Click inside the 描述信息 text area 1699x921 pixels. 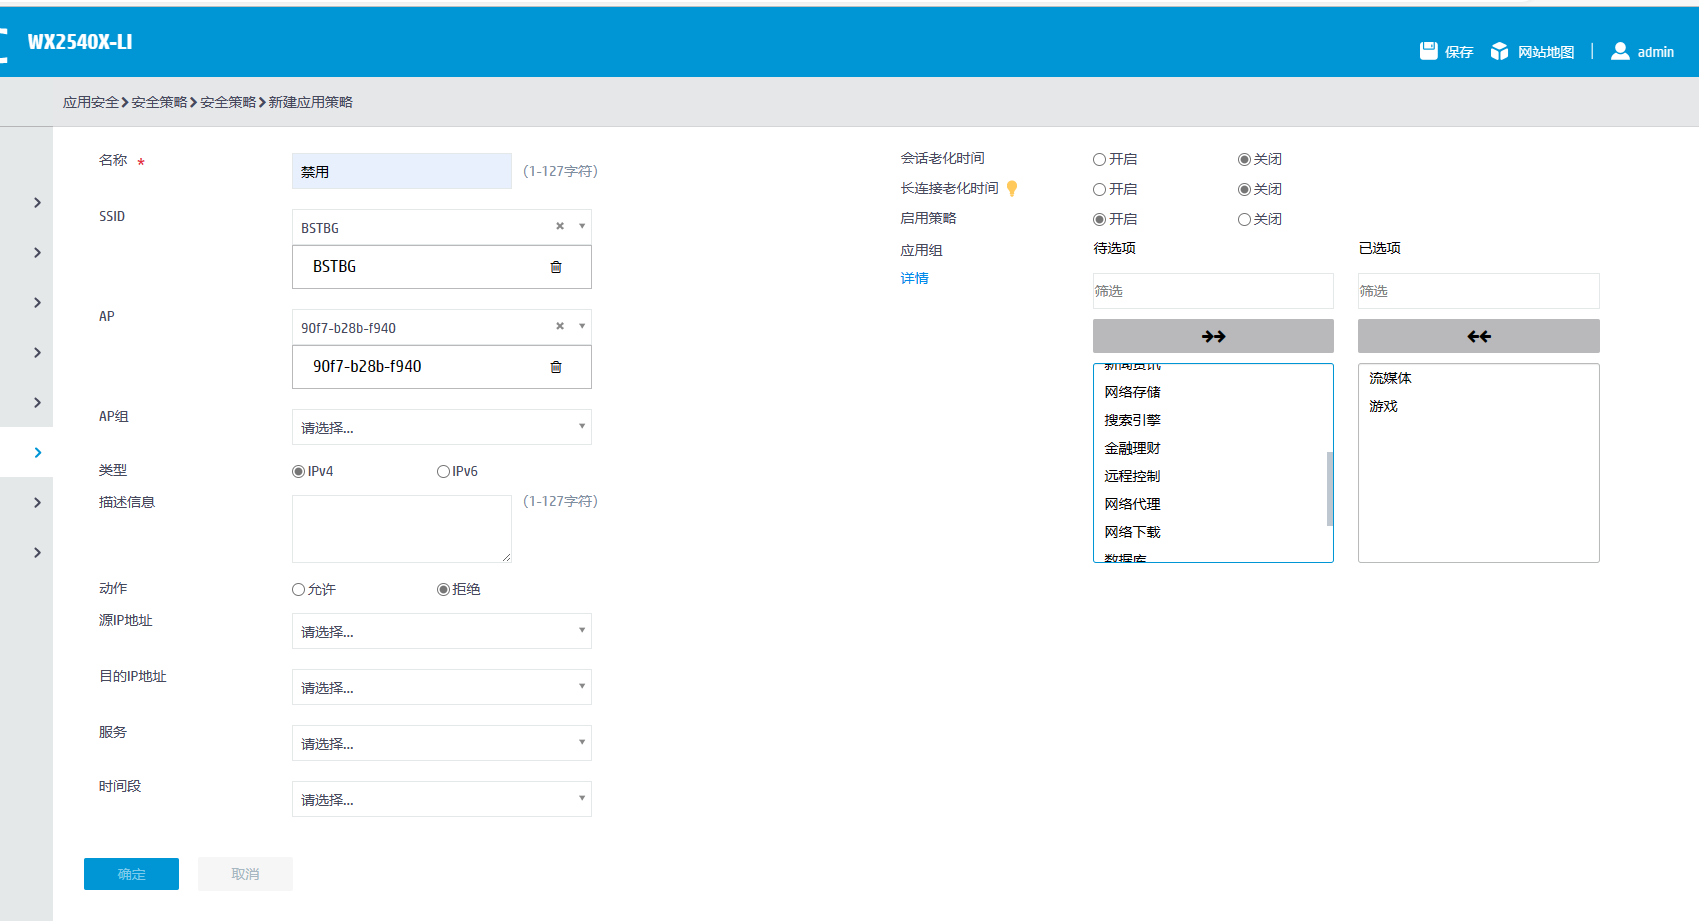(x=402, y=529)
